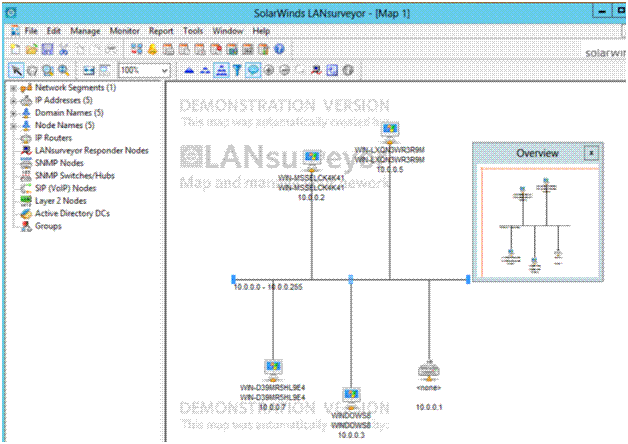
Task: Toggle the speech bubble labels button
Action: [x=253, y=71]
